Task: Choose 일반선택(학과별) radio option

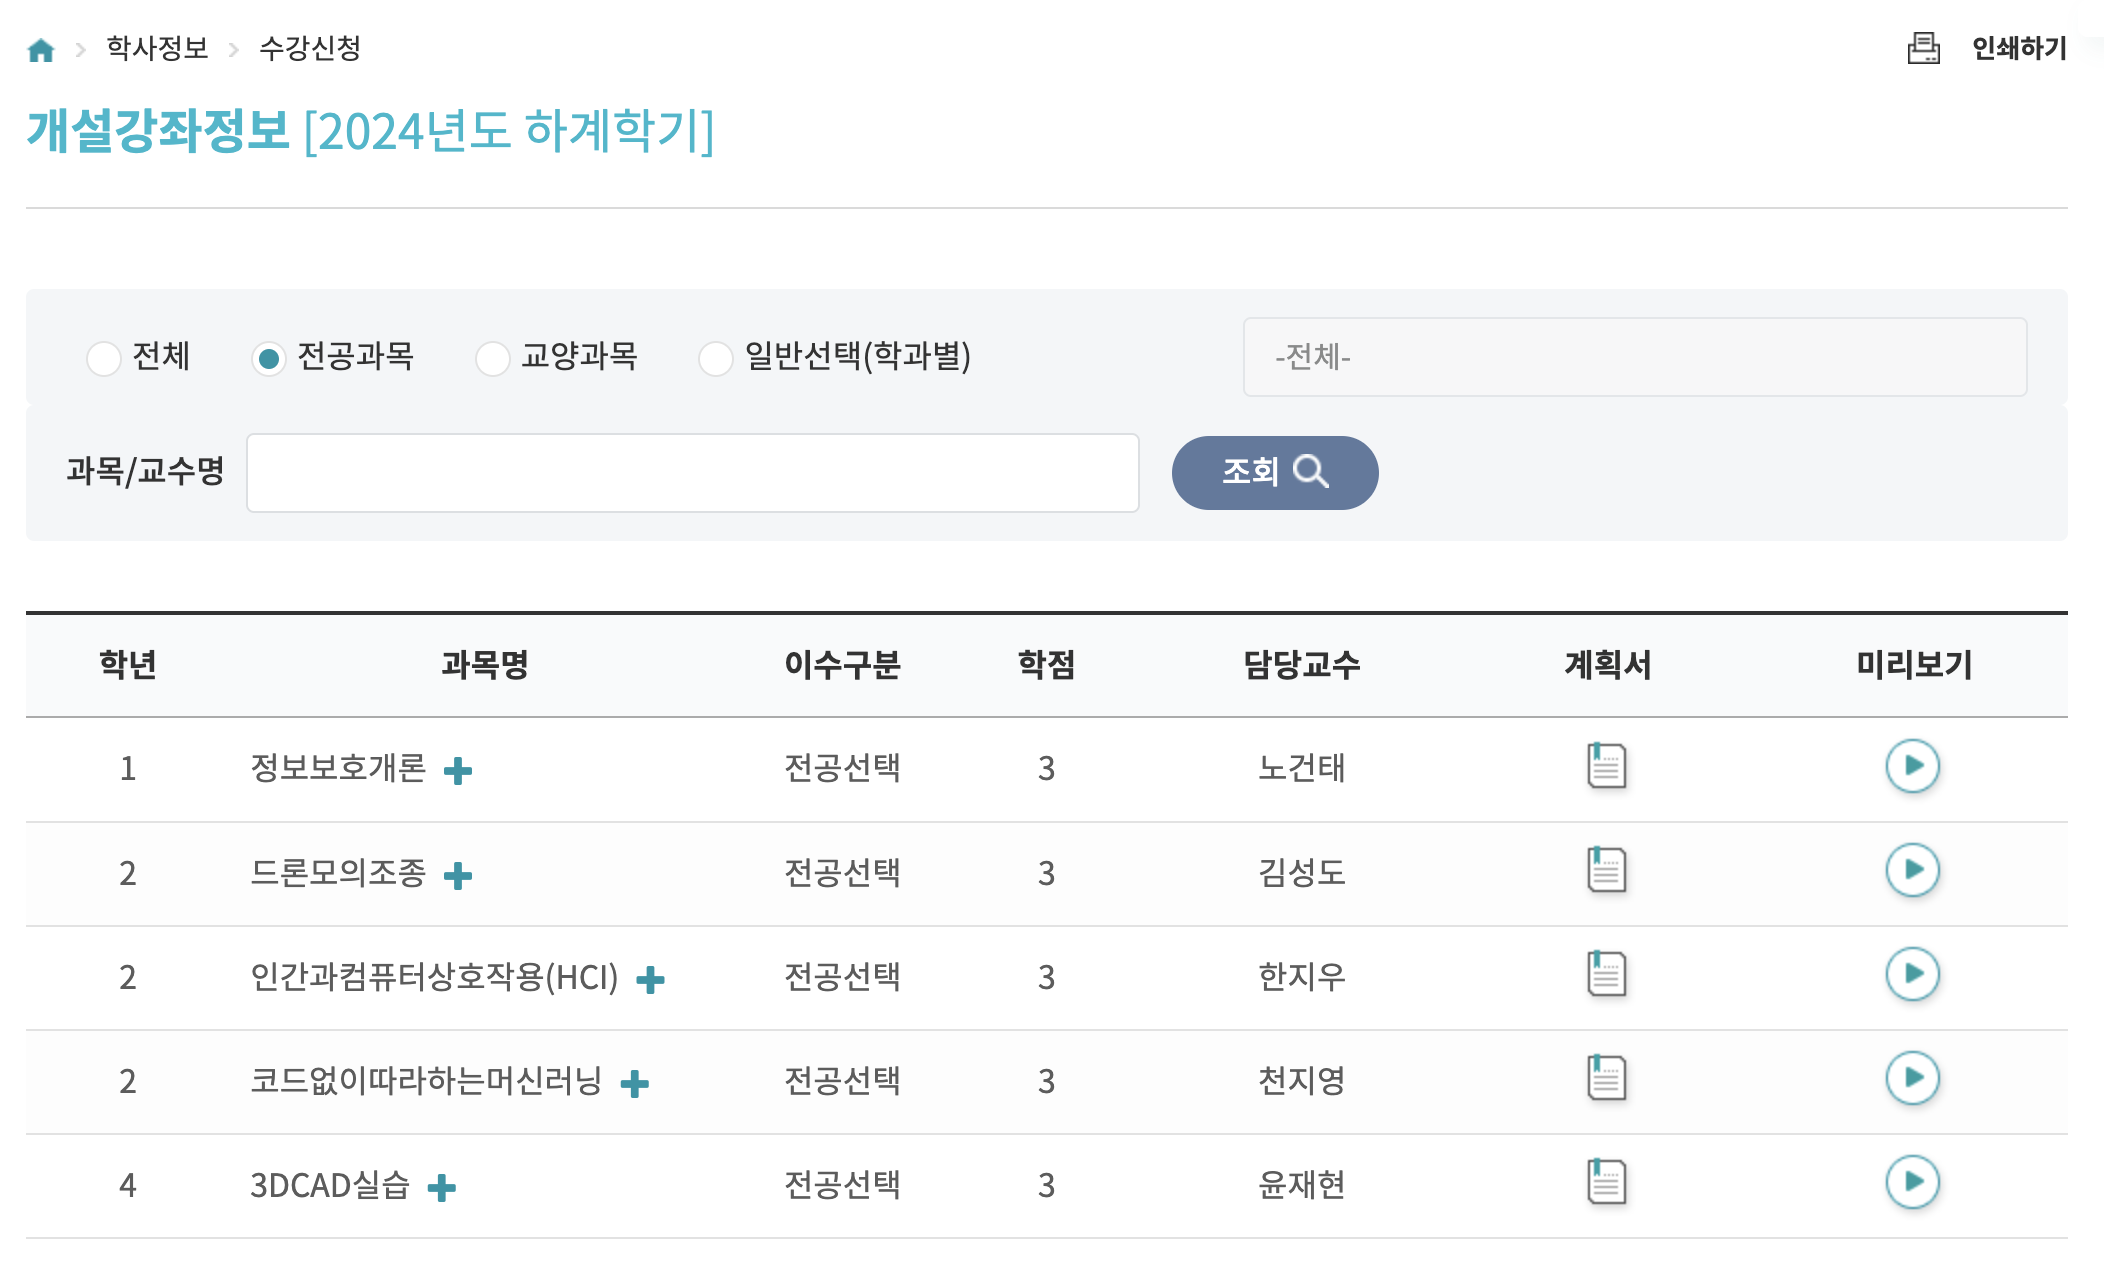Action: coord(715,358)
